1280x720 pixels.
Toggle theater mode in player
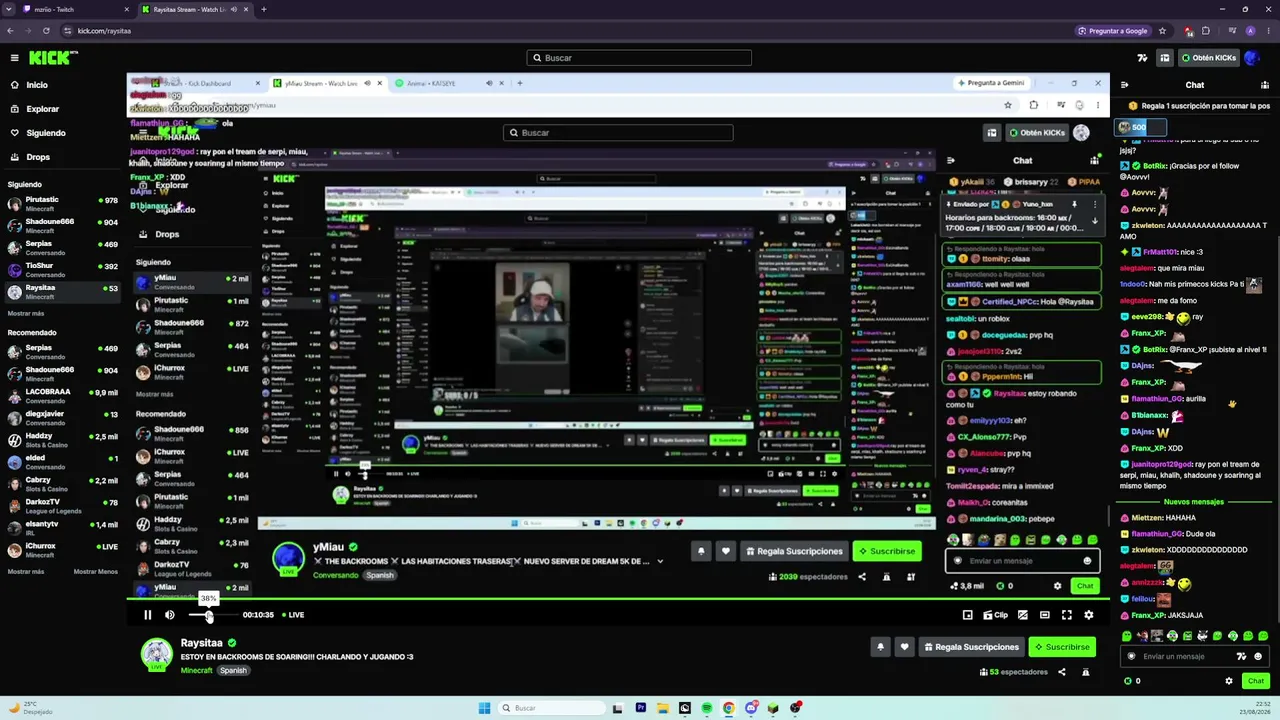coord(1045,615)
